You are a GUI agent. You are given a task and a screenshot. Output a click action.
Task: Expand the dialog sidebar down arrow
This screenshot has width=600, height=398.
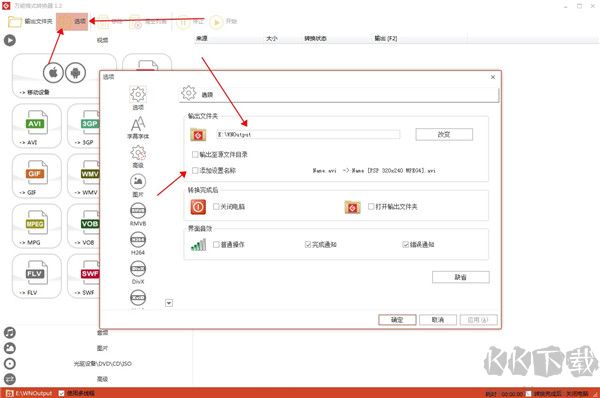pos(169,303)
